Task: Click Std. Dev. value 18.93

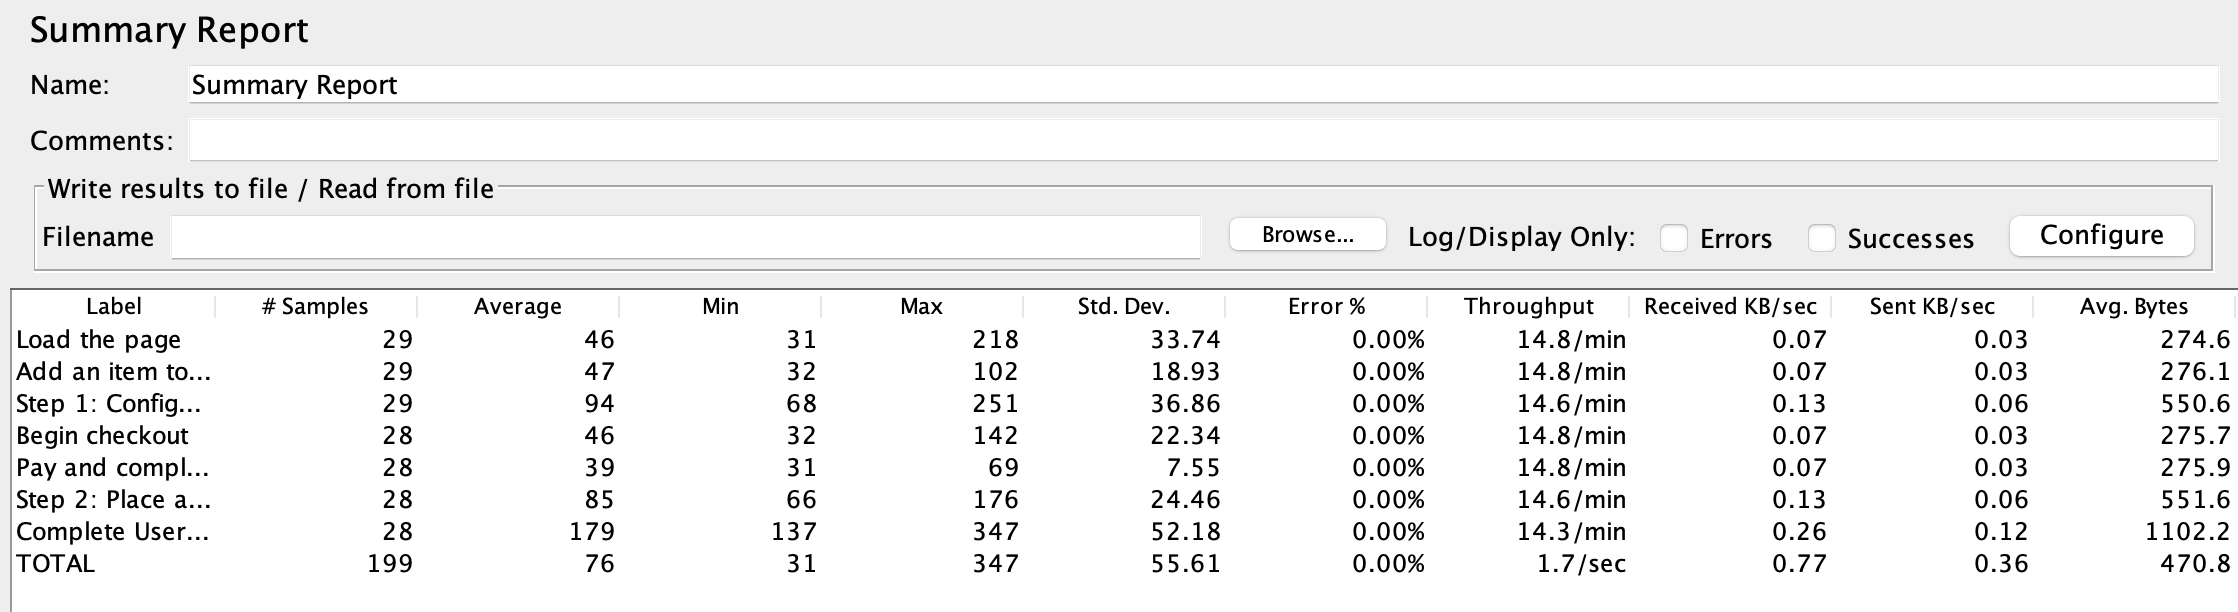Action: [1185, 372]
